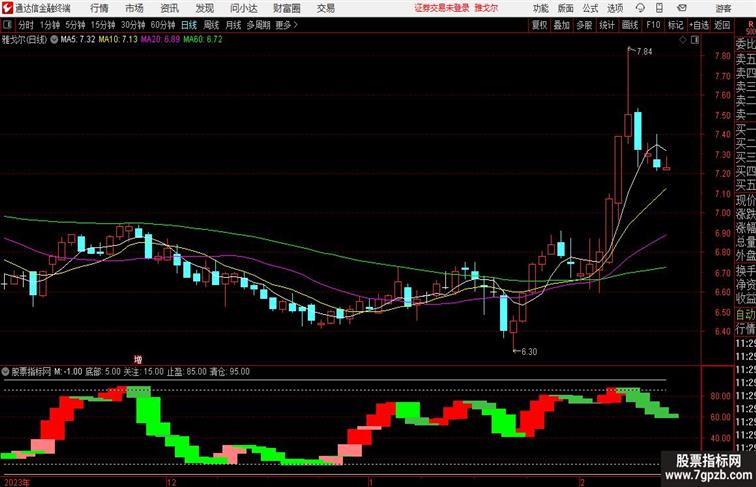Open the 多周期 multi-period view

coord(258,25)
